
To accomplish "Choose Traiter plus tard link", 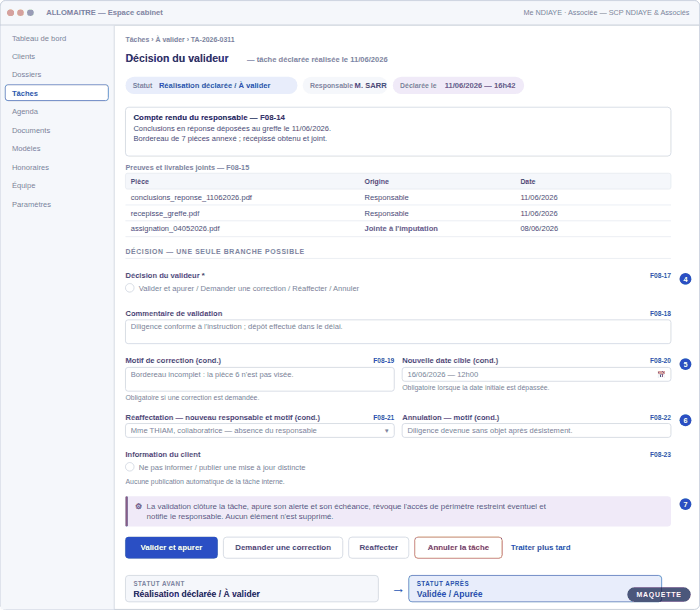I will pyautogui.click(x=541, y=547).
